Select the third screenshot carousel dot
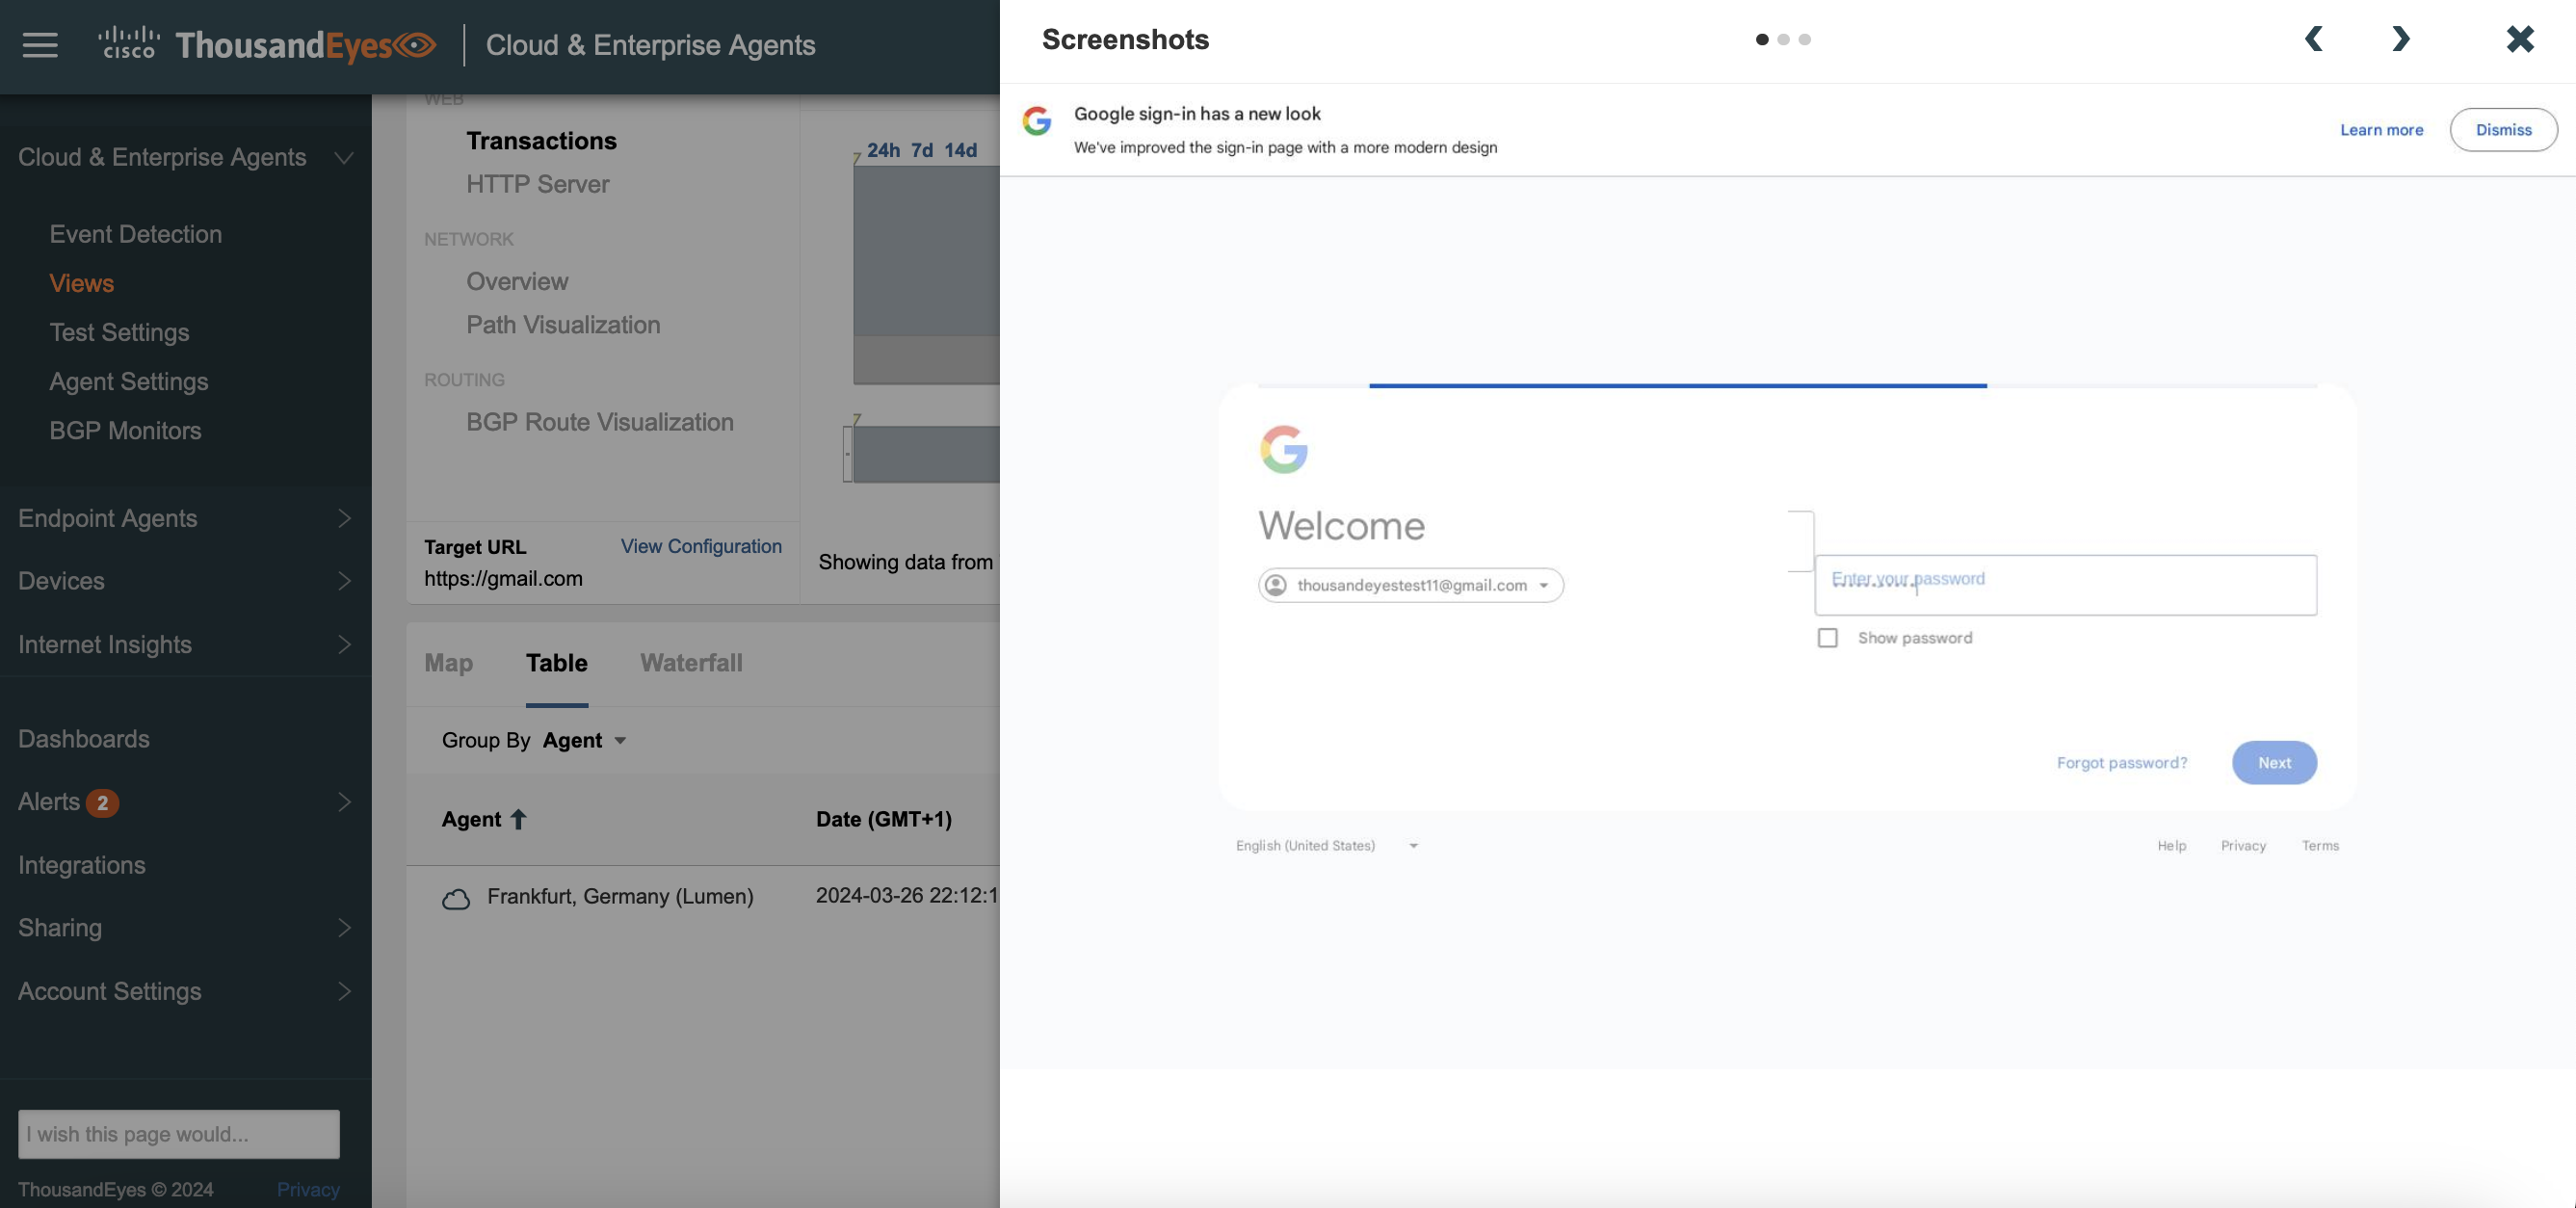The image size is (2576, 1208). [x=1805, y=39]
